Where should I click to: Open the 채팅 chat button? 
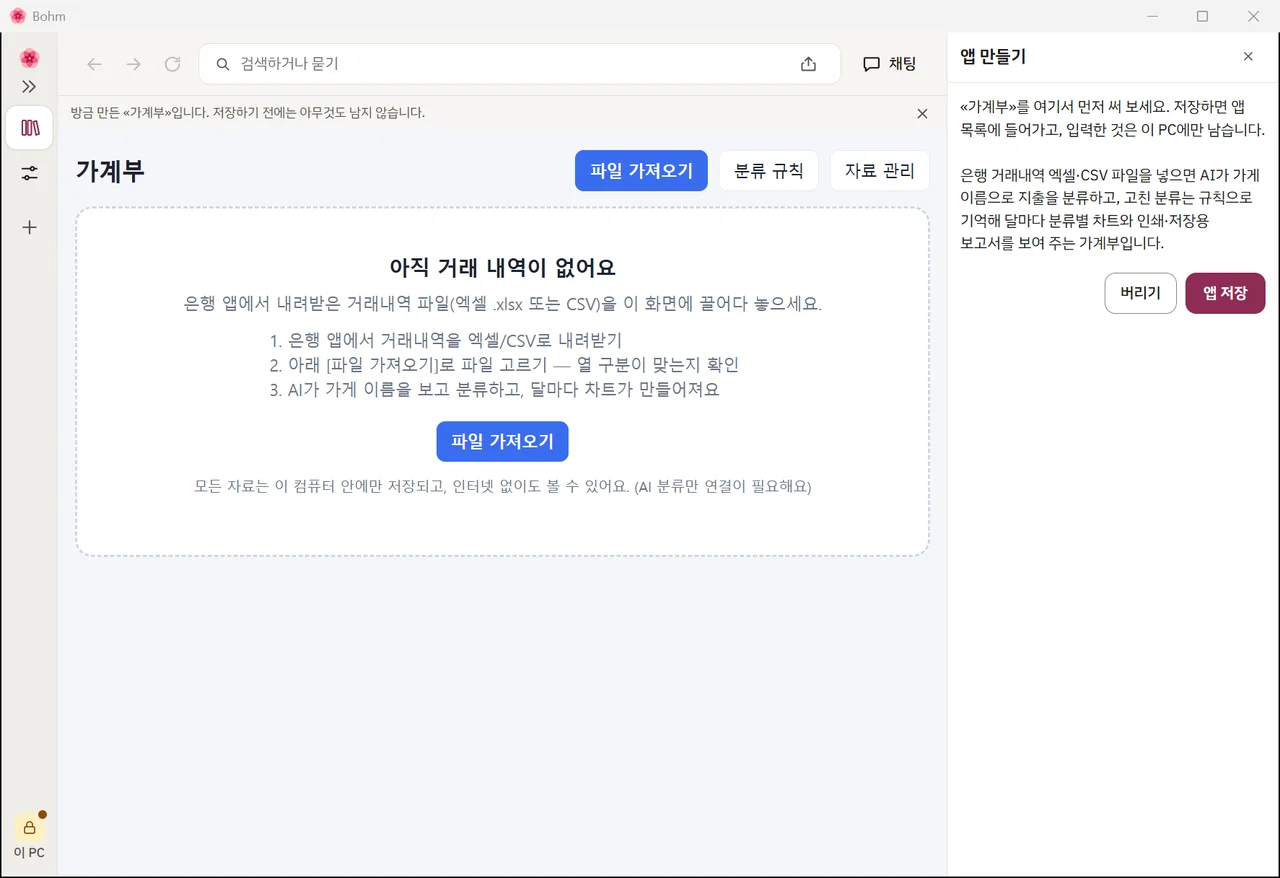pos(889,64)
